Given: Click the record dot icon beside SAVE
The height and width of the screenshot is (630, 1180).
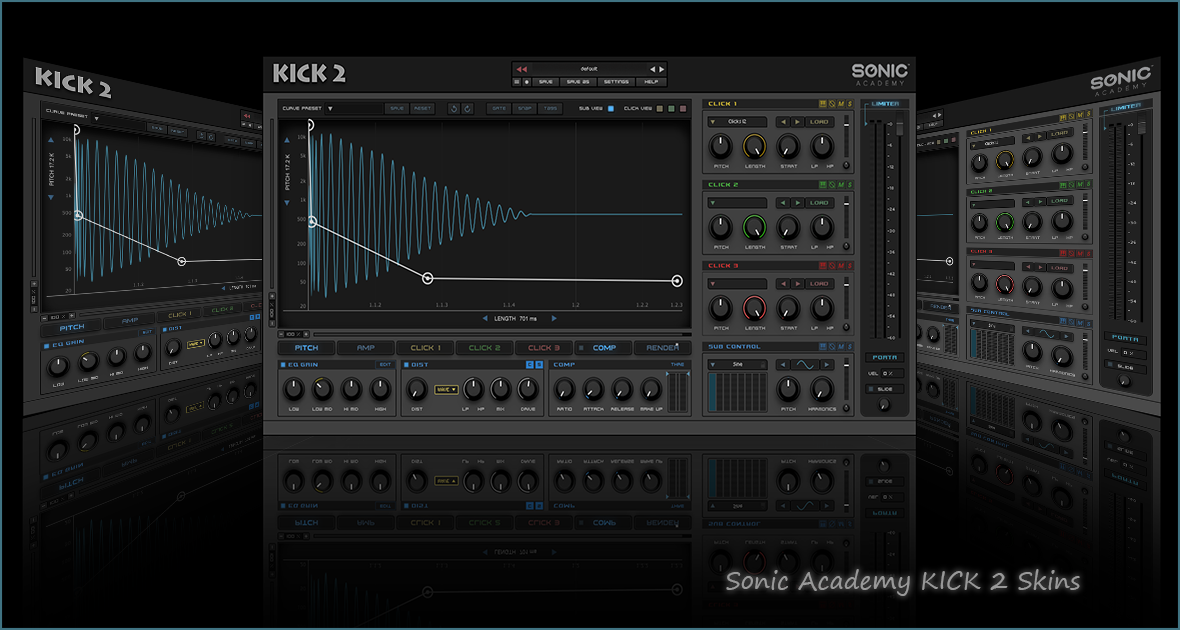Looking at the screenshot, I should tap(527, 82).
